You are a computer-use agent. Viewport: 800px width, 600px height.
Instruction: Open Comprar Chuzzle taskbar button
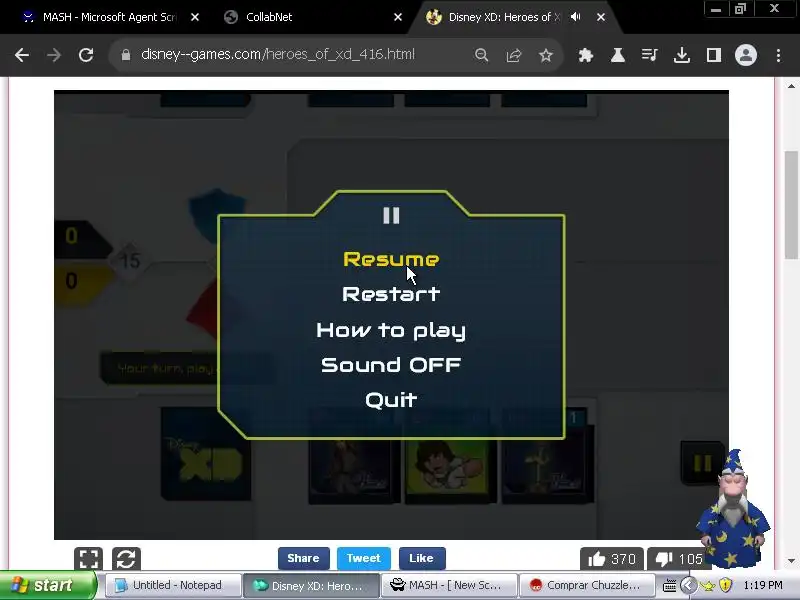[x=587, y=585]
